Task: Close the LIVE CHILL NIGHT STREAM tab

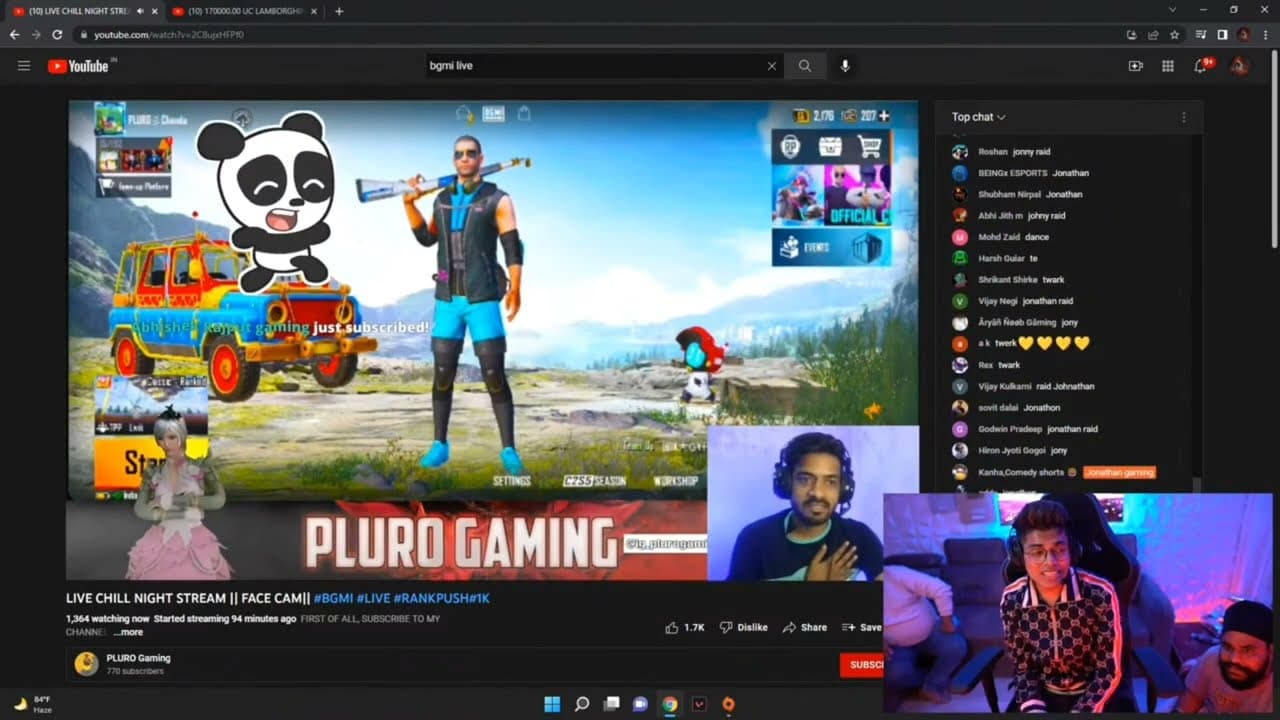Action: coord(154,11)
